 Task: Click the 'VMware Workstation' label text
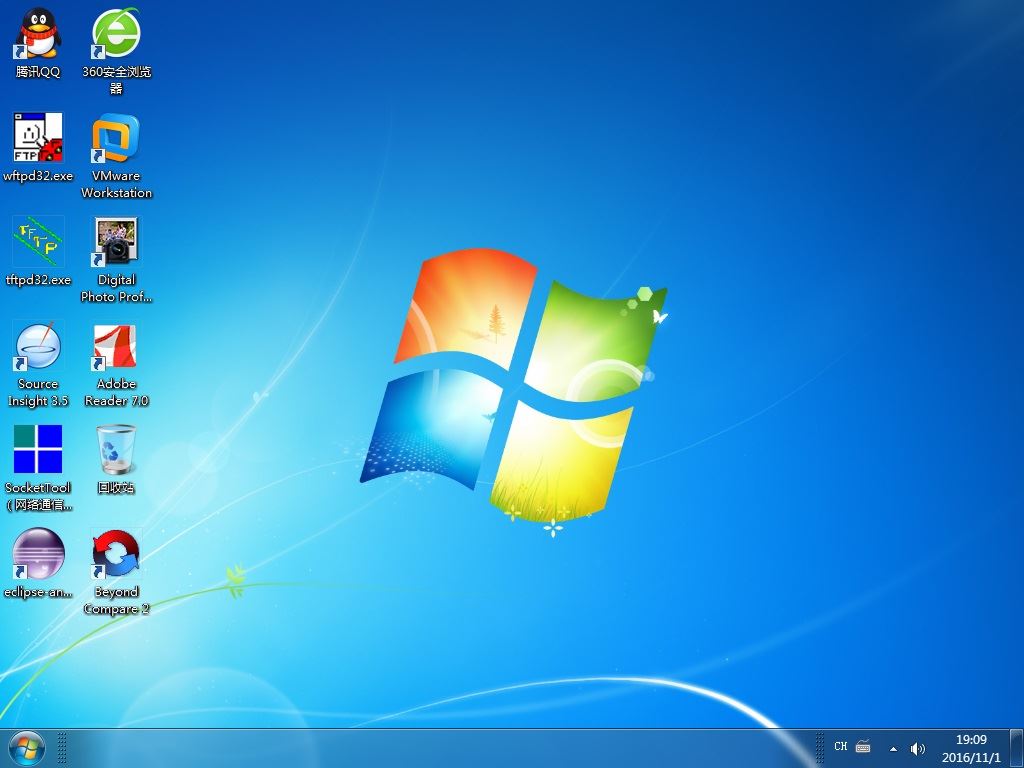pos(116,184)
